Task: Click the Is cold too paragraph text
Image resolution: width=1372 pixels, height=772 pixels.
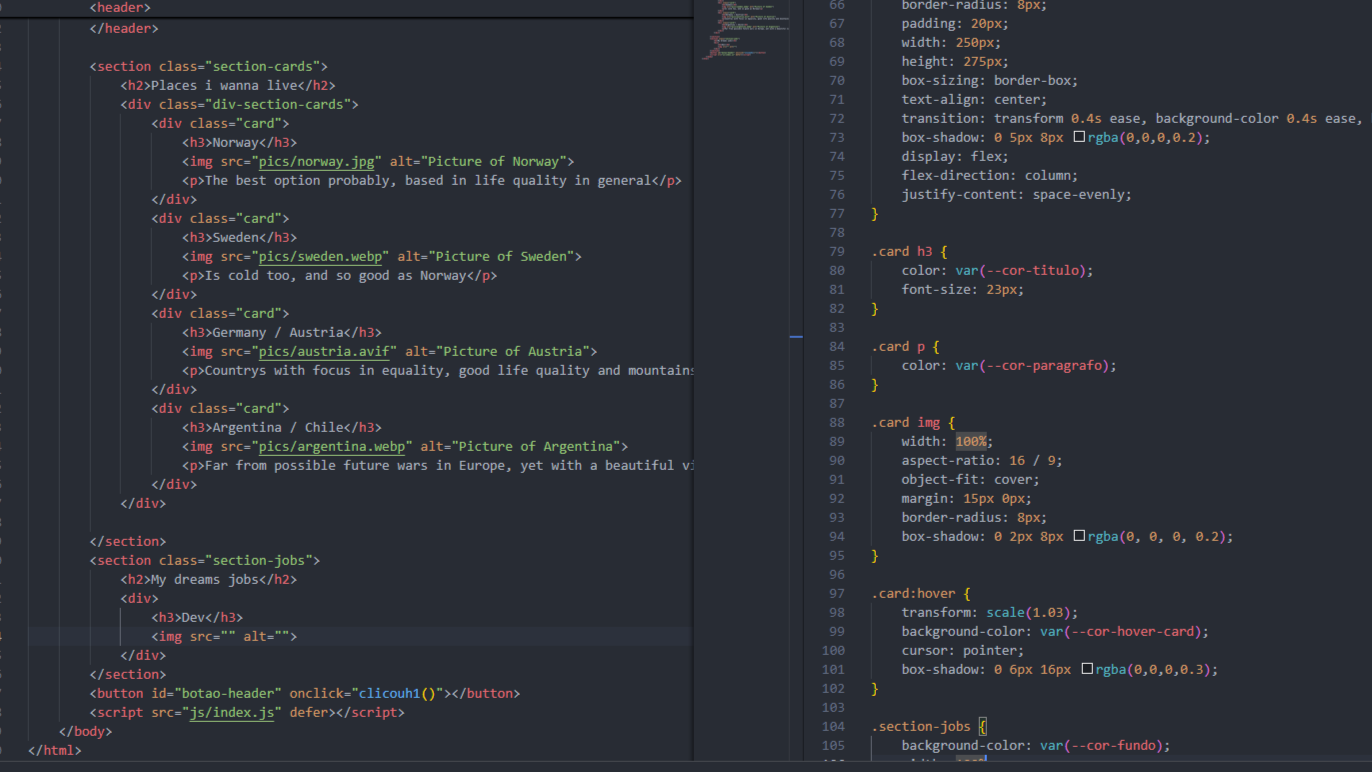Action: [335, 275]
